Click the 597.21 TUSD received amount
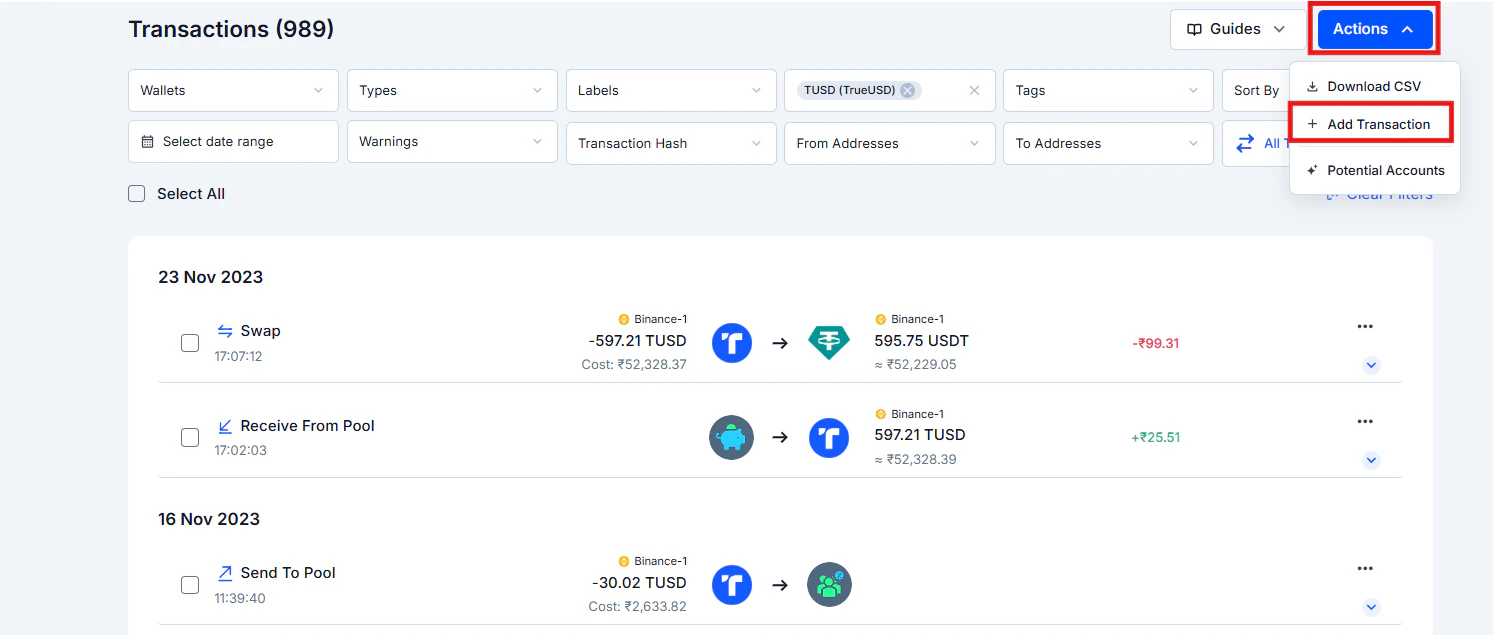The image size is (1493, 635). pos(920,435)
